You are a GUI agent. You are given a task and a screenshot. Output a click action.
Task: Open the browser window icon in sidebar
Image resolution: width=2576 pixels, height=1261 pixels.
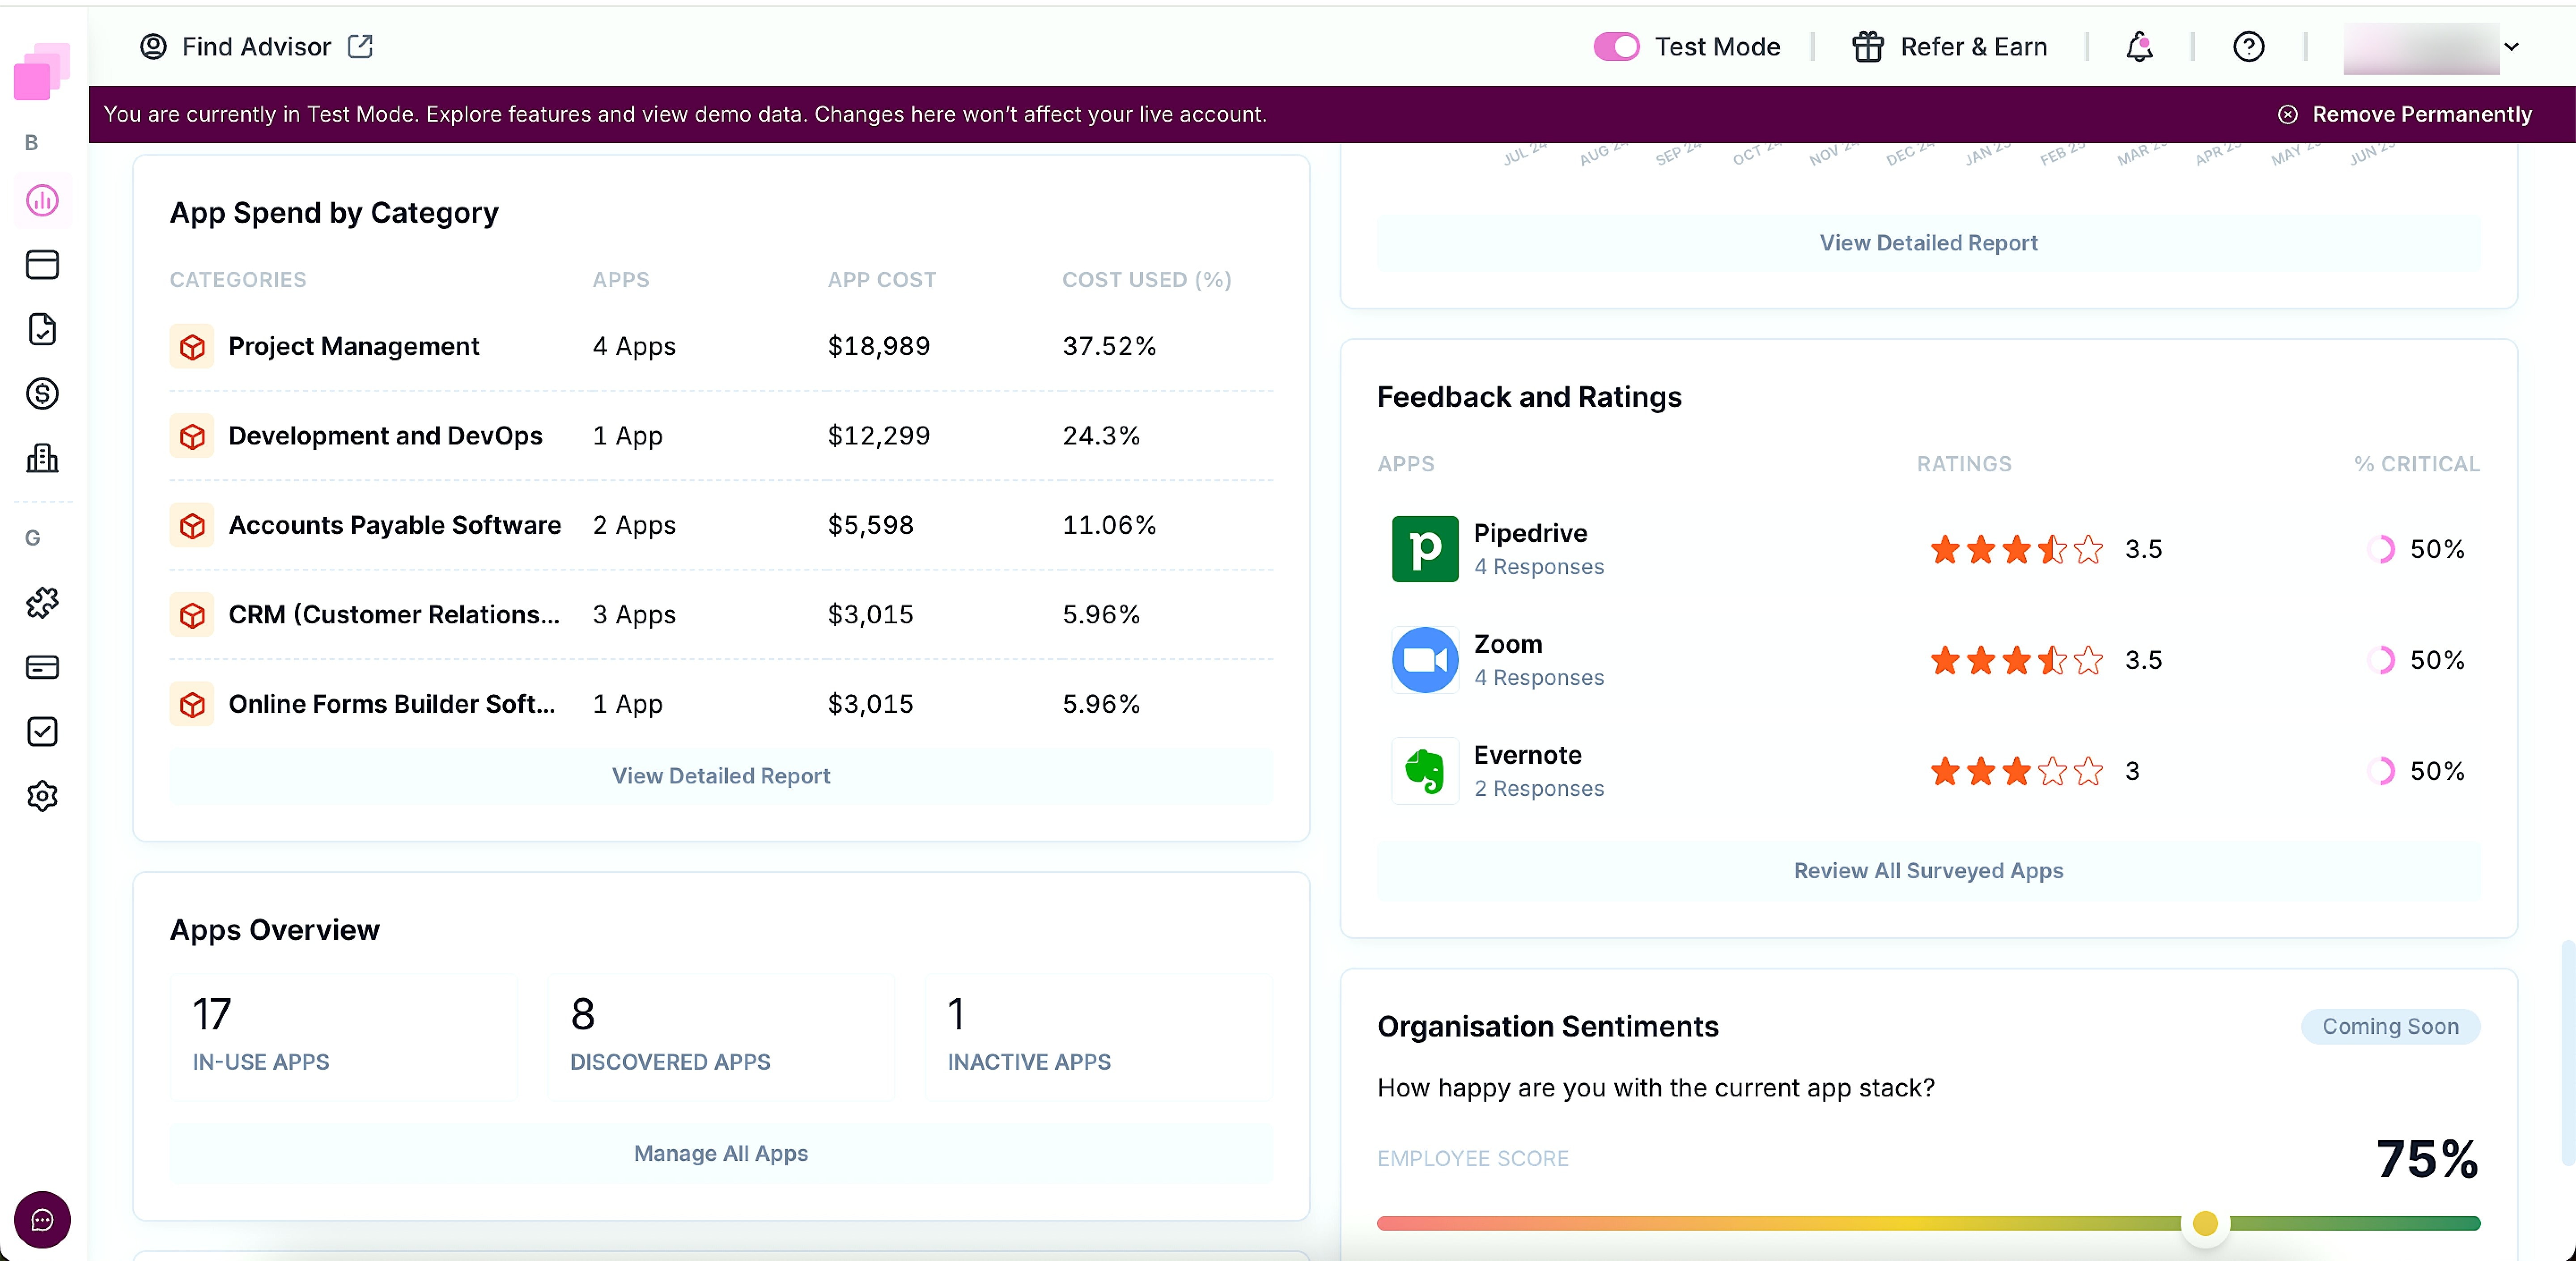[x=42, y=265]
